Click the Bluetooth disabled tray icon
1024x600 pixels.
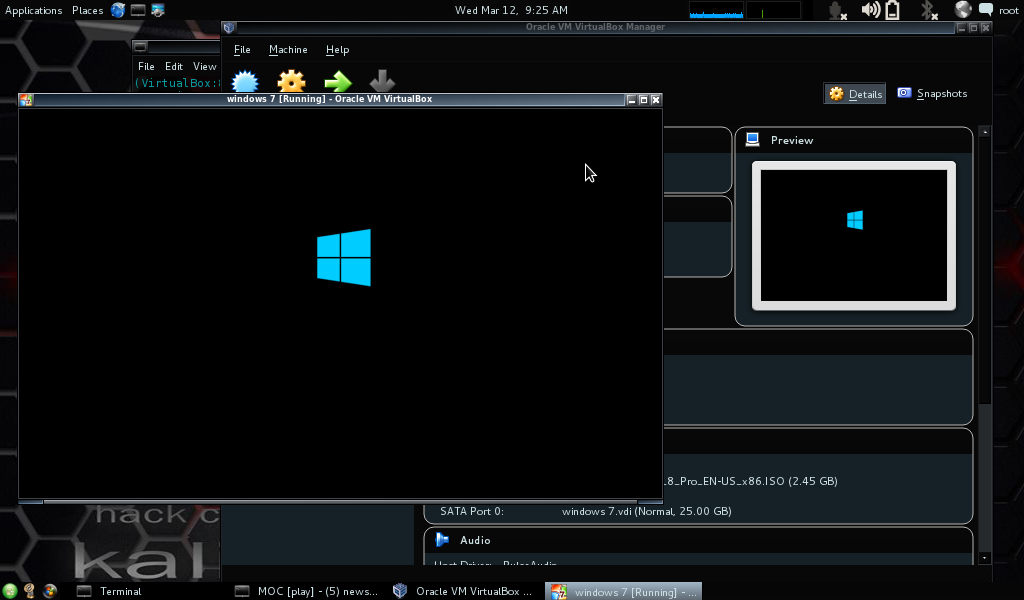(x=929, y=10)
